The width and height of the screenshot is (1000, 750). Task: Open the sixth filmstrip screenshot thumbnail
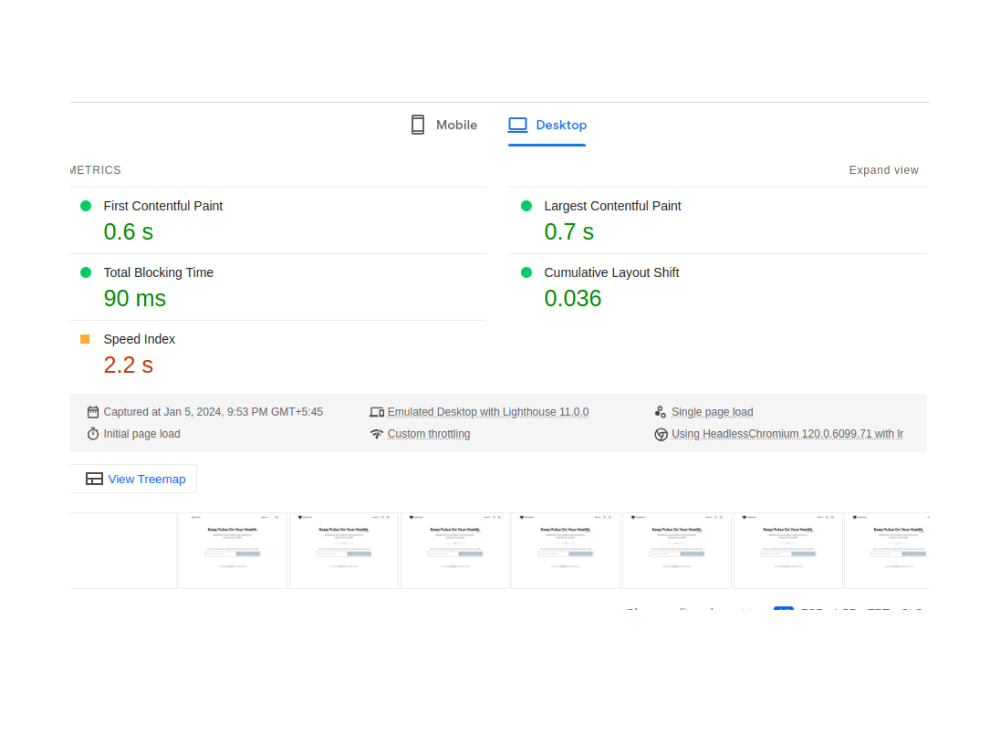pyautogui.click(x=677, y=550)
